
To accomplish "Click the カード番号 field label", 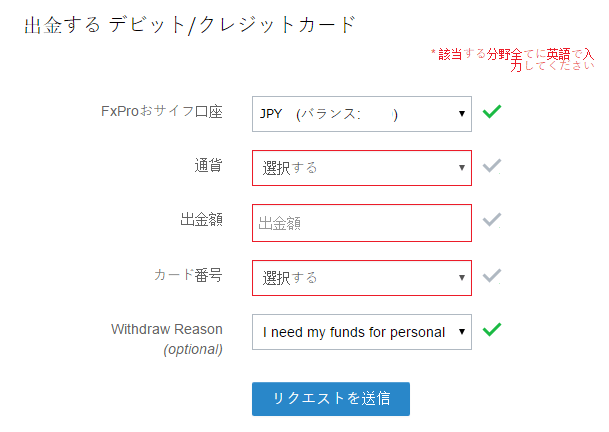I will [188, 275].
